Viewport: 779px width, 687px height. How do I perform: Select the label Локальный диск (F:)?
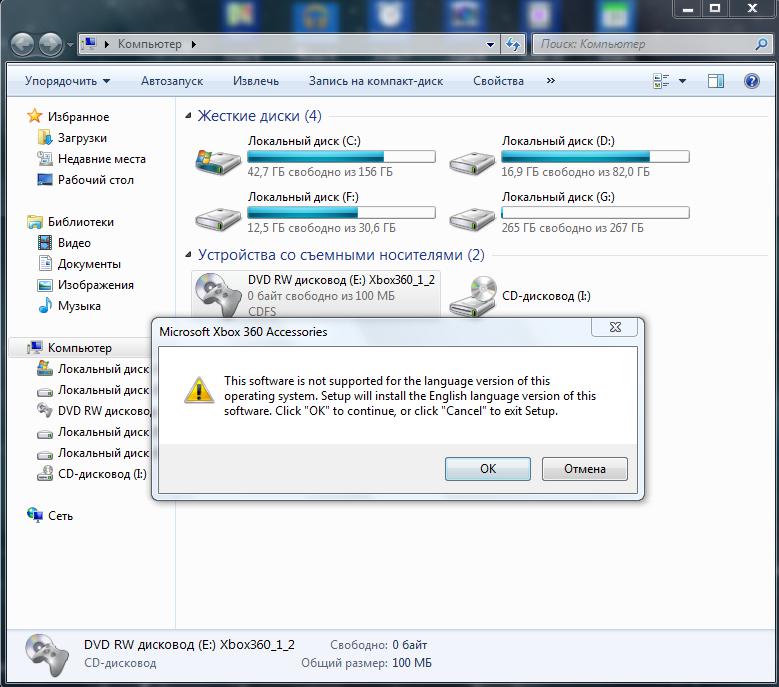pyautogui.click(x=303, y=197)
